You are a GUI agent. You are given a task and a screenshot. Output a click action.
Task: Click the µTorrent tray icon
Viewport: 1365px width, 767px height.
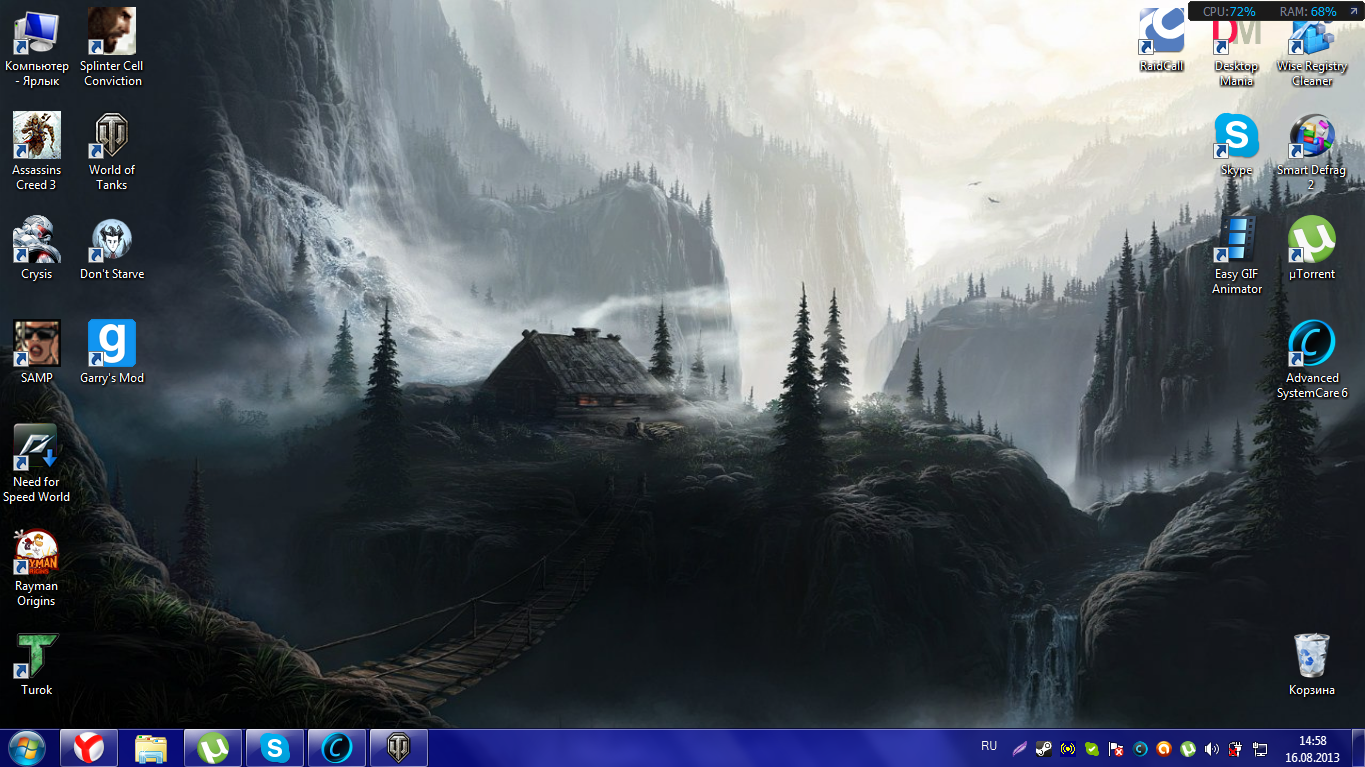1188,748
